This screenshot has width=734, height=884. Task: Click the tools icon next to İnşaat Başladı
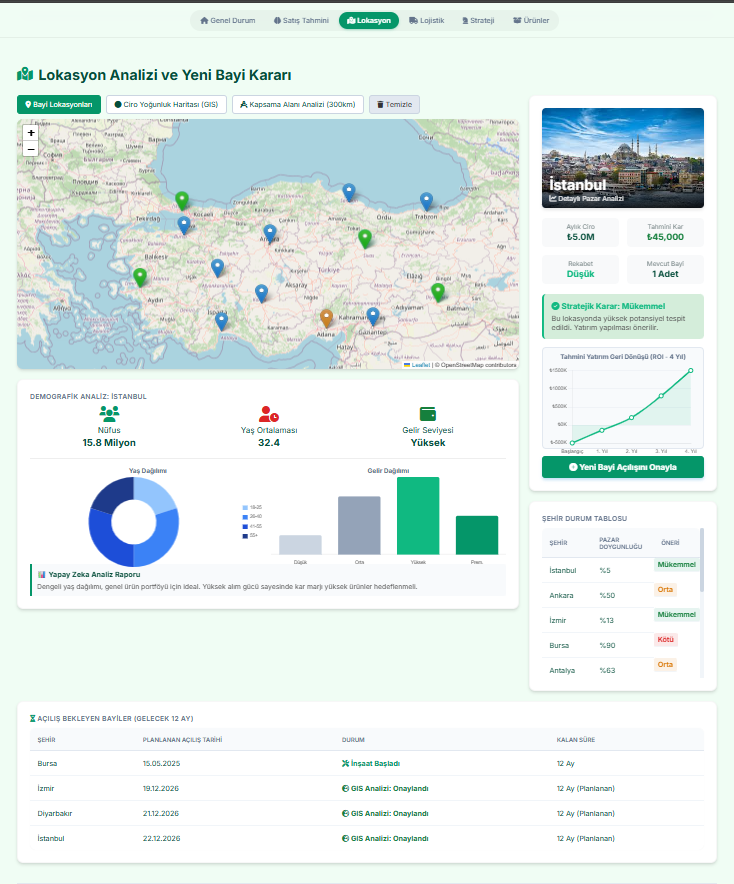click(345, 763)
